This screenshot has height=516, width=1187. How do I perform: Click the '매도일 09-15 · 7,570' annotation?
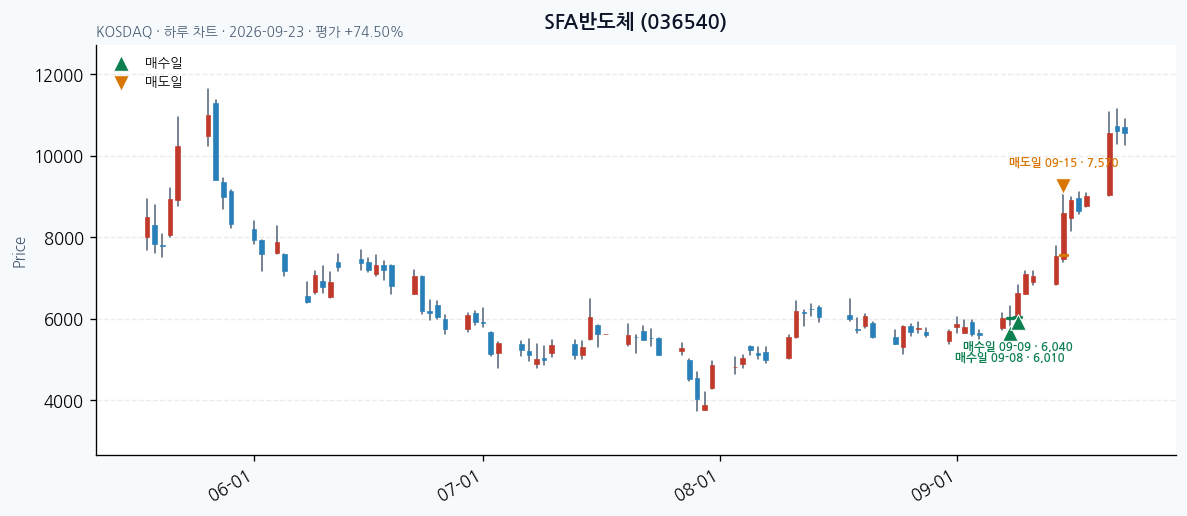tap(1064, 162)
